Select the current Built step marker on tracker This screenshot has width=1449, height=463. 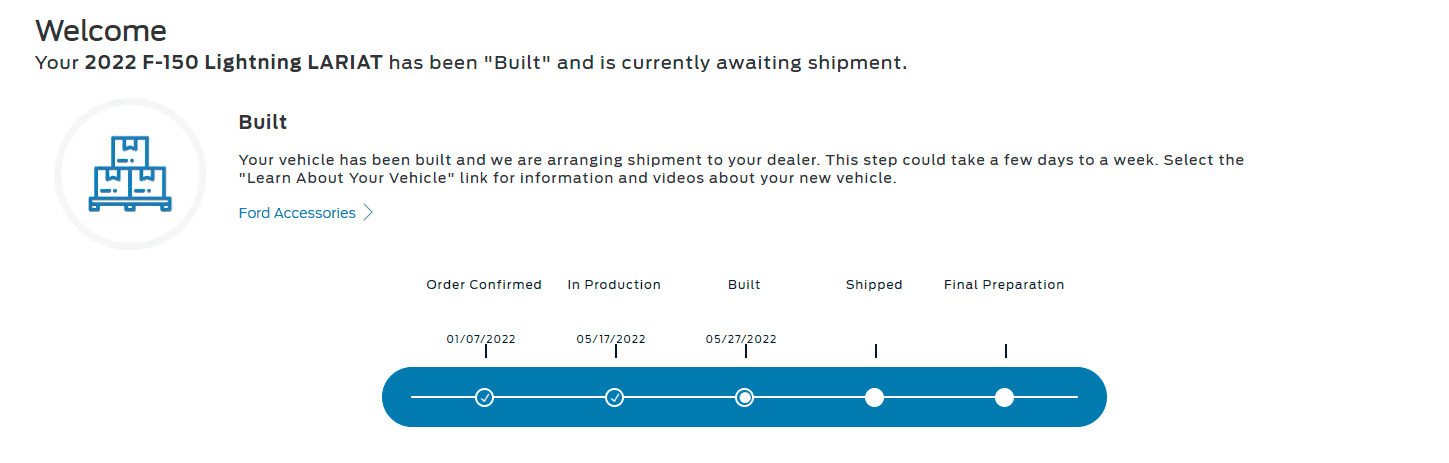tap(745, 397)
